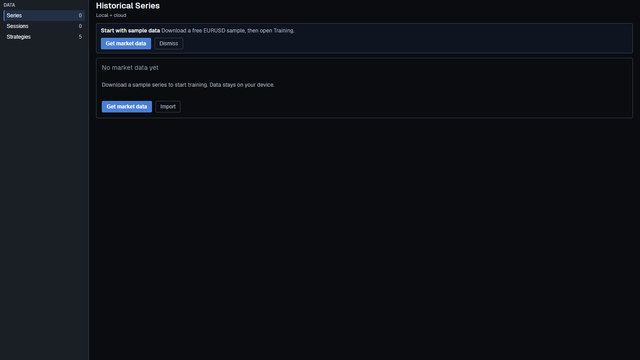Click the 'Download a sample series' description
640x360 pixels.
(188, 85)
